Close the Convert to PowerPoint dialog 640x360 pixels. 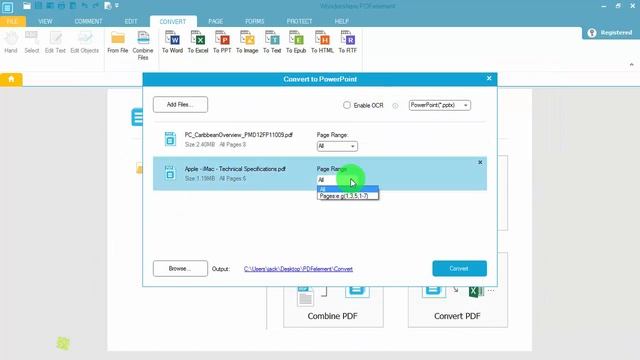(x=489, y=78)
